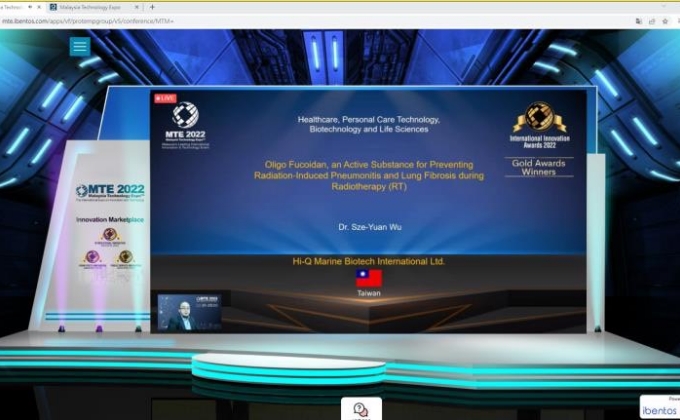Image resolution: width=680 pixels, height=420 pixels.
Task: Click the MTE 2022 logo on the screen
Action: [x=185, y=125]
